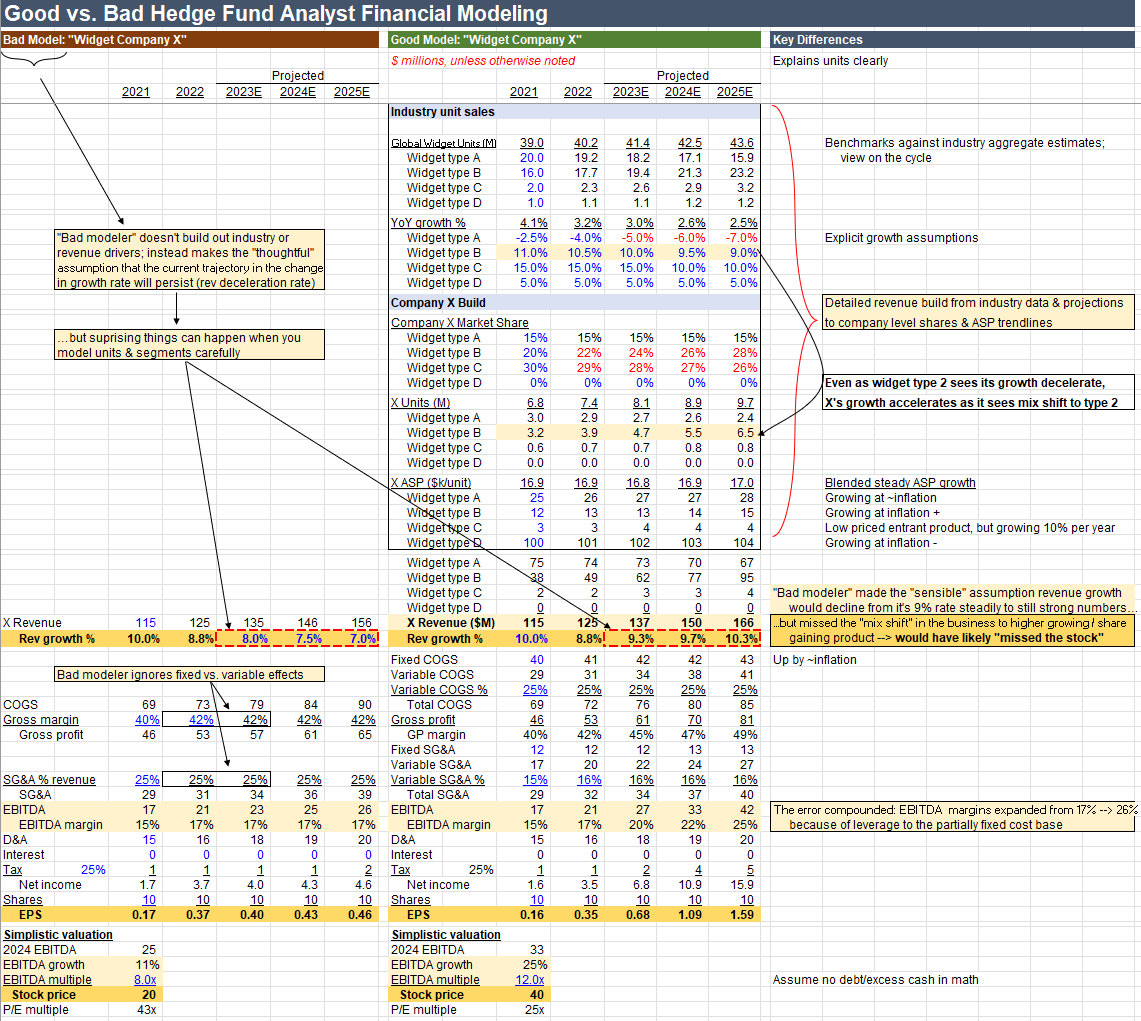Select the 25x P/E multiple cell

click(x=535, y=1009)
